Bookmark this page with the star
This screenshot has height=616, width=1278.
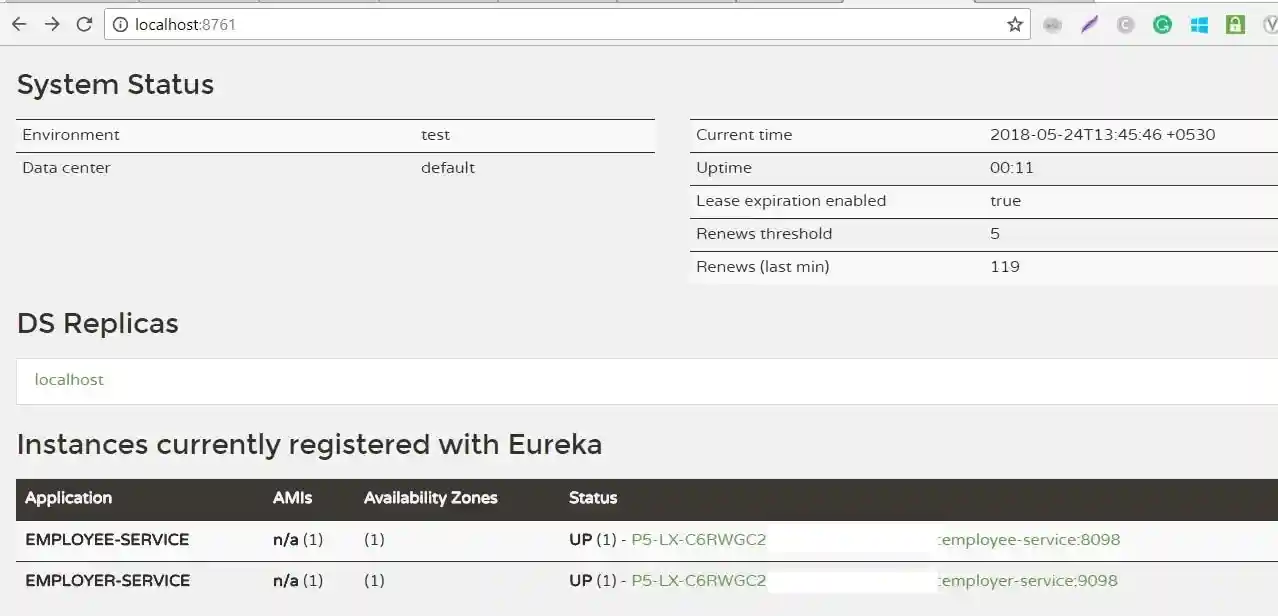1015,25
